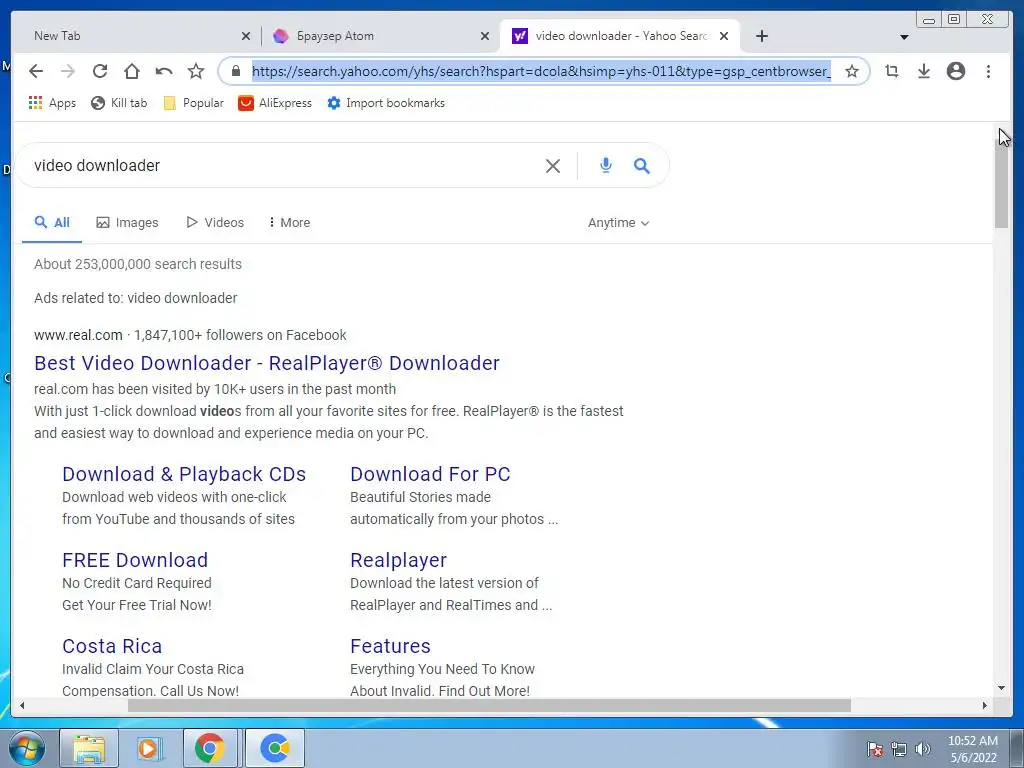This screenshot has height=768, width=1024.
Task: Launch media player from taskbar
Action: pyautogui.click(x=149, y=748)
